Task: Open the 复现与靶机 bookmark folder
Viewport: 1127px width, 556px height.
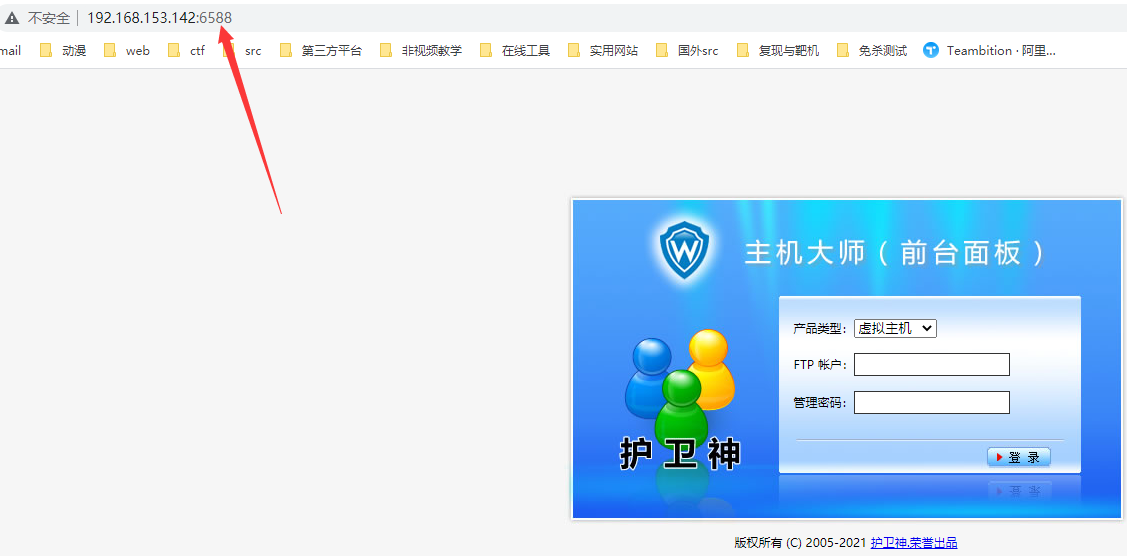Action: (778, 50)
